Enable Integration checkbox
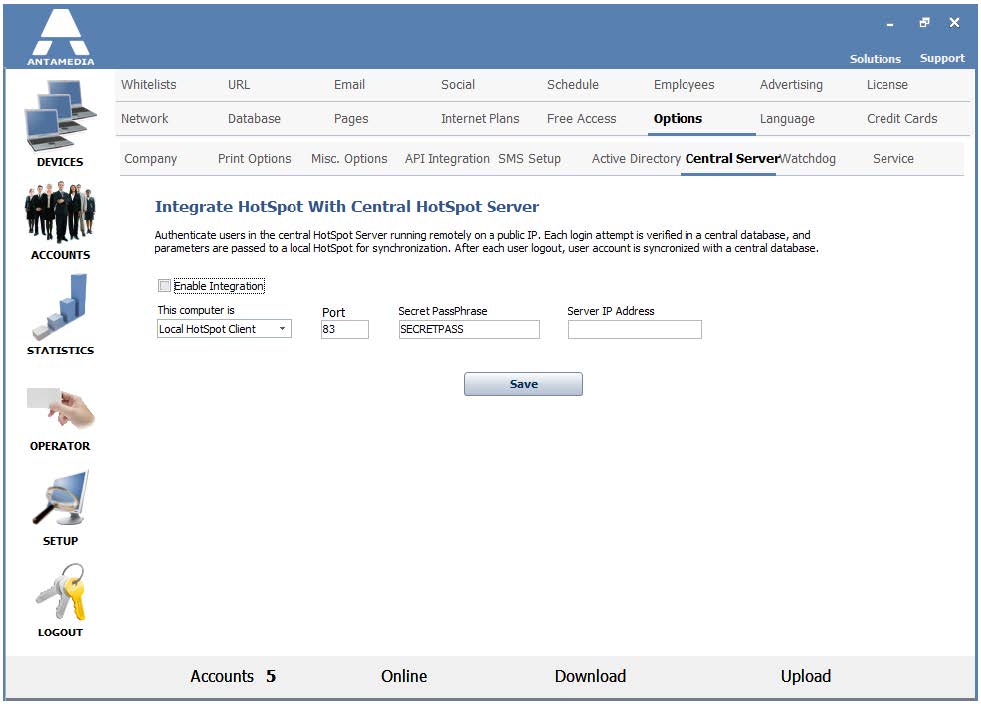This screenshot has height=704, width=981. (165, 286)
